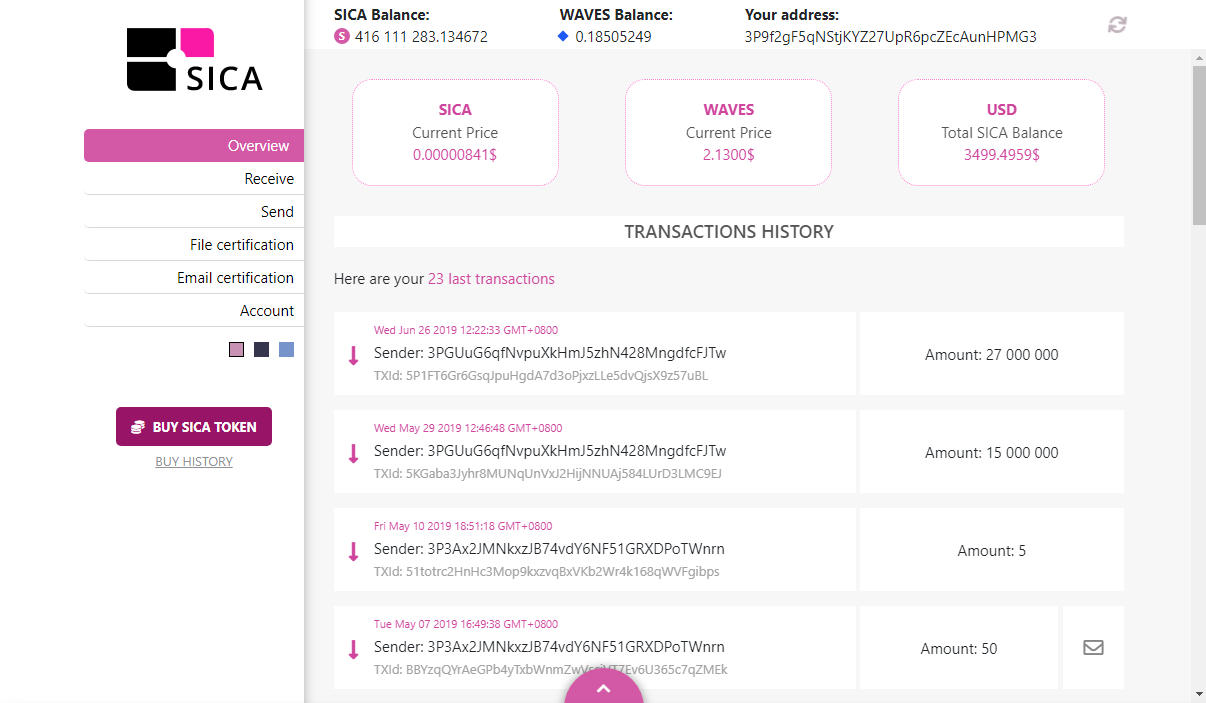Click USD balance value 3499.4959$
The width and height of the screenshot is (1206, 703).
[1001, 155]
